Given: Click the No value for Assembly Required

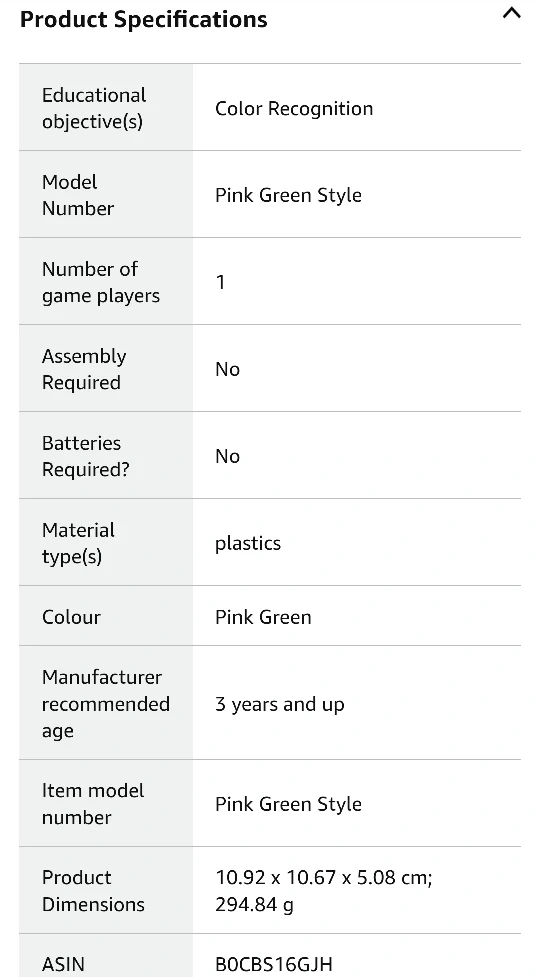Looking at the screenshot, I should [x=227, y=369].
